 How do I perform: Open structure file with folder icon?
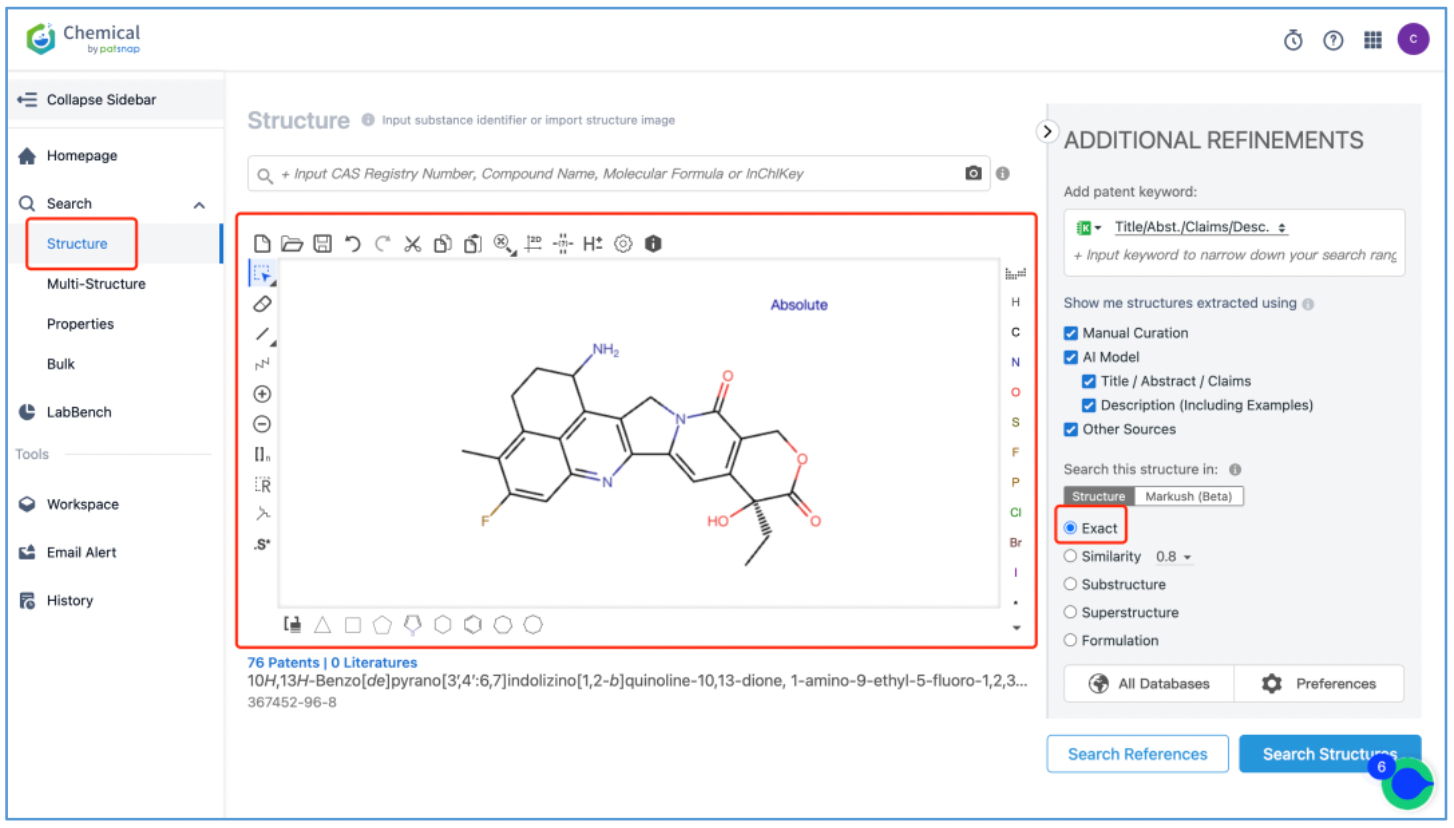coord(292,243)
